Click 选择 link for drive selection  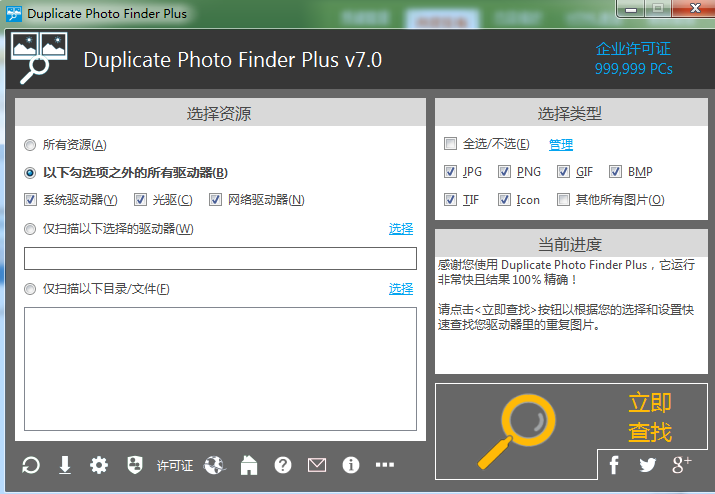click(401, 229)
